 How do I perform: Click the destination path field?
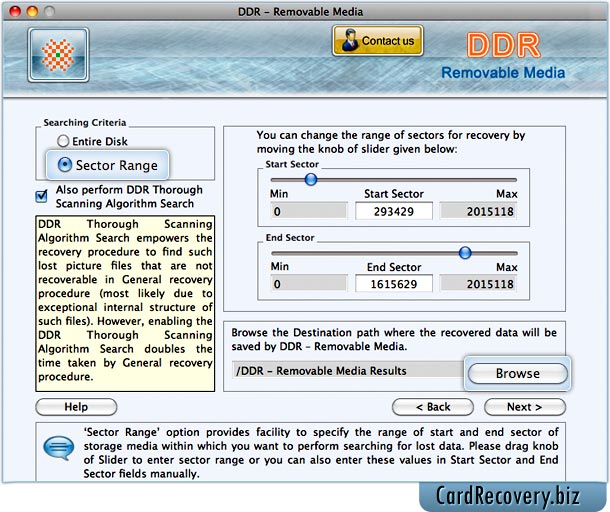348,370
